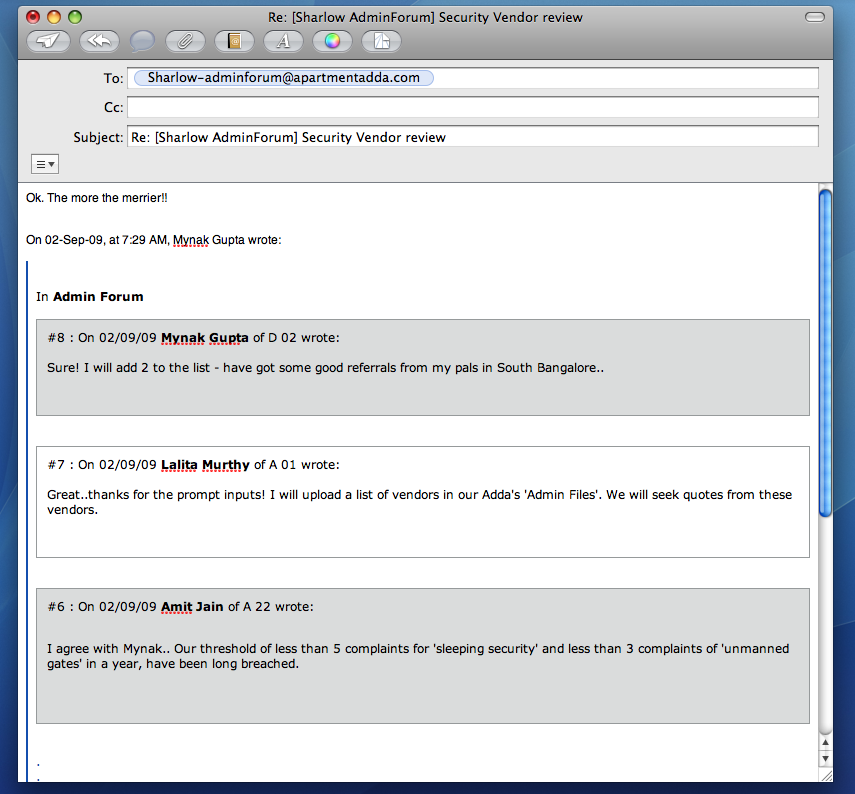Click the scrollbar up arrow
This screenshot has height=794, width=855.
[x=825, y=743]
